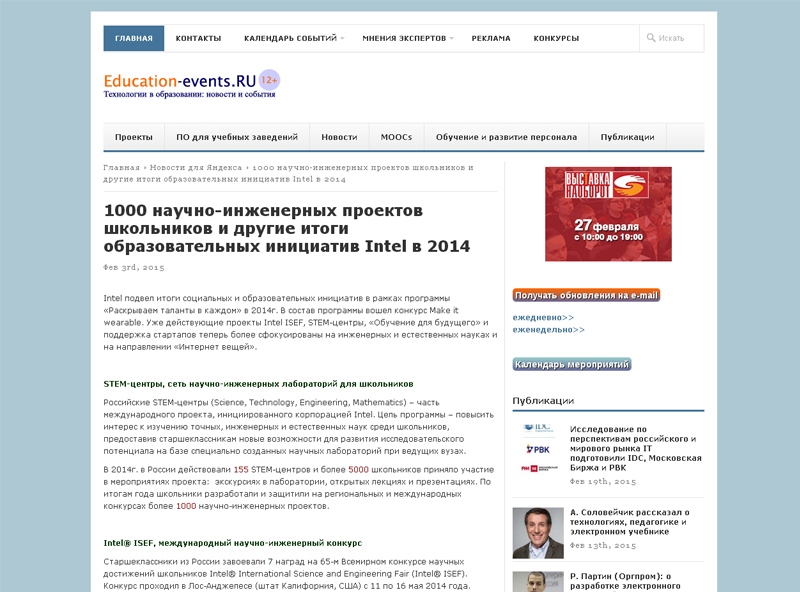Select ПО для учебных заведений tab
Screen dimensions: 800x592
coord(237,137)
